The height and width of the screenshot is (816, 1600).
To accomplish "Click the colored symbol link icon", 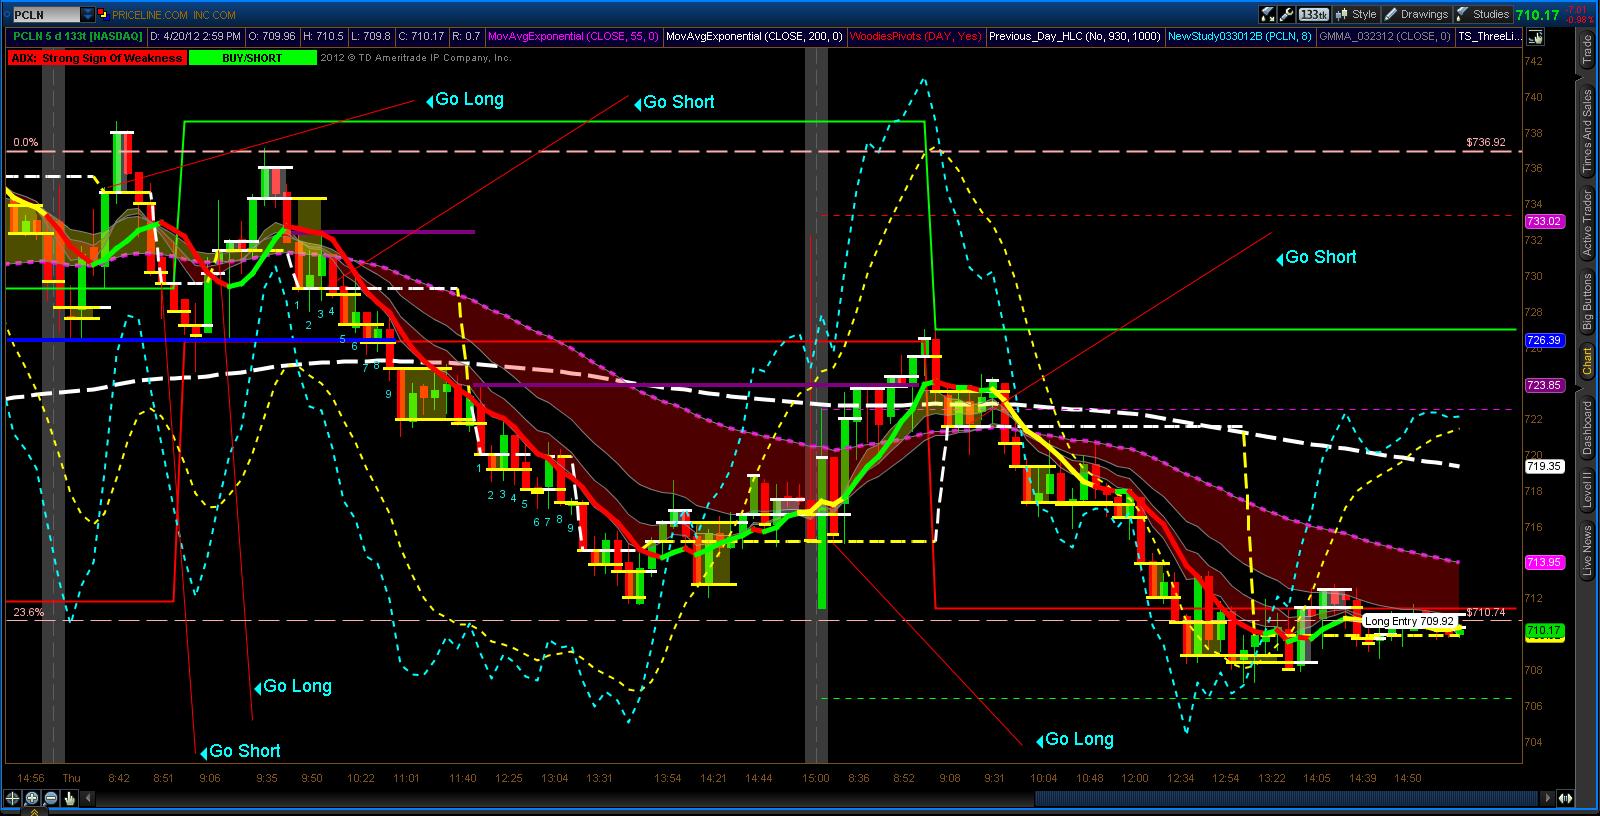I will tap(103, 15).
